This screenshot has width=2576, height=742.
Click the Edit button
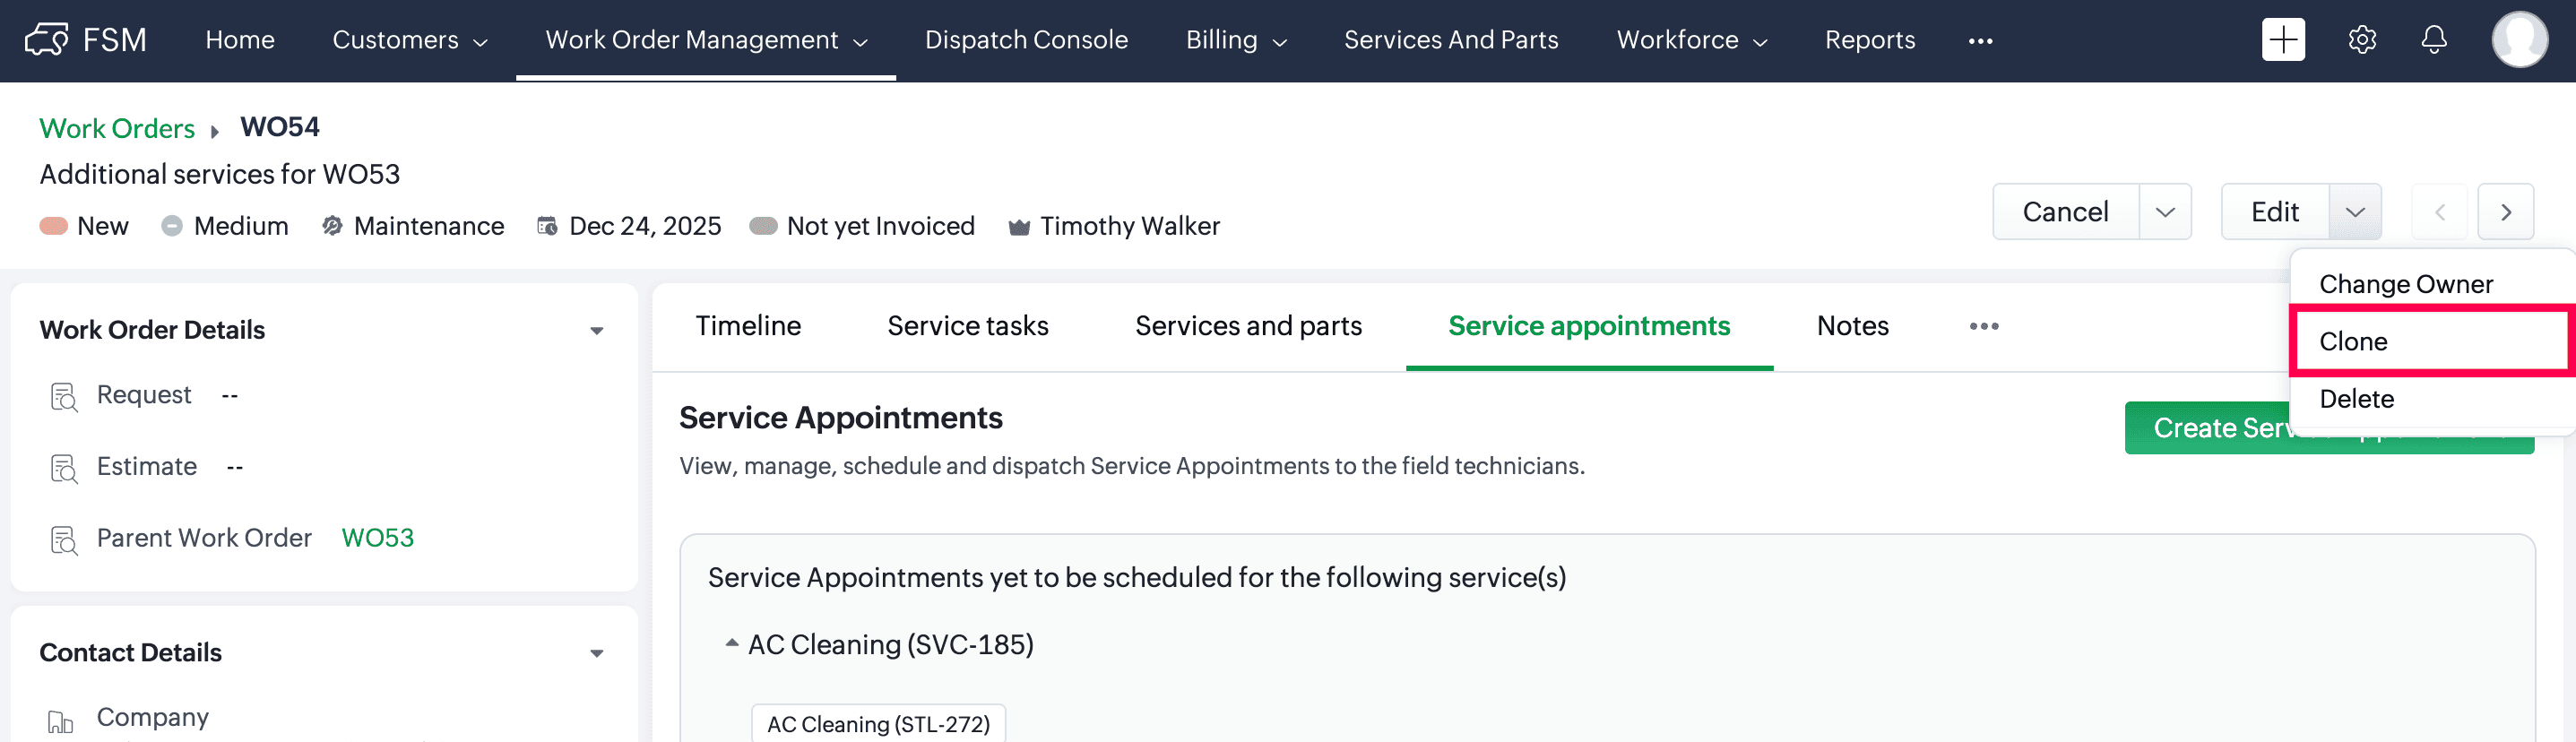[x=2274, y=212]
